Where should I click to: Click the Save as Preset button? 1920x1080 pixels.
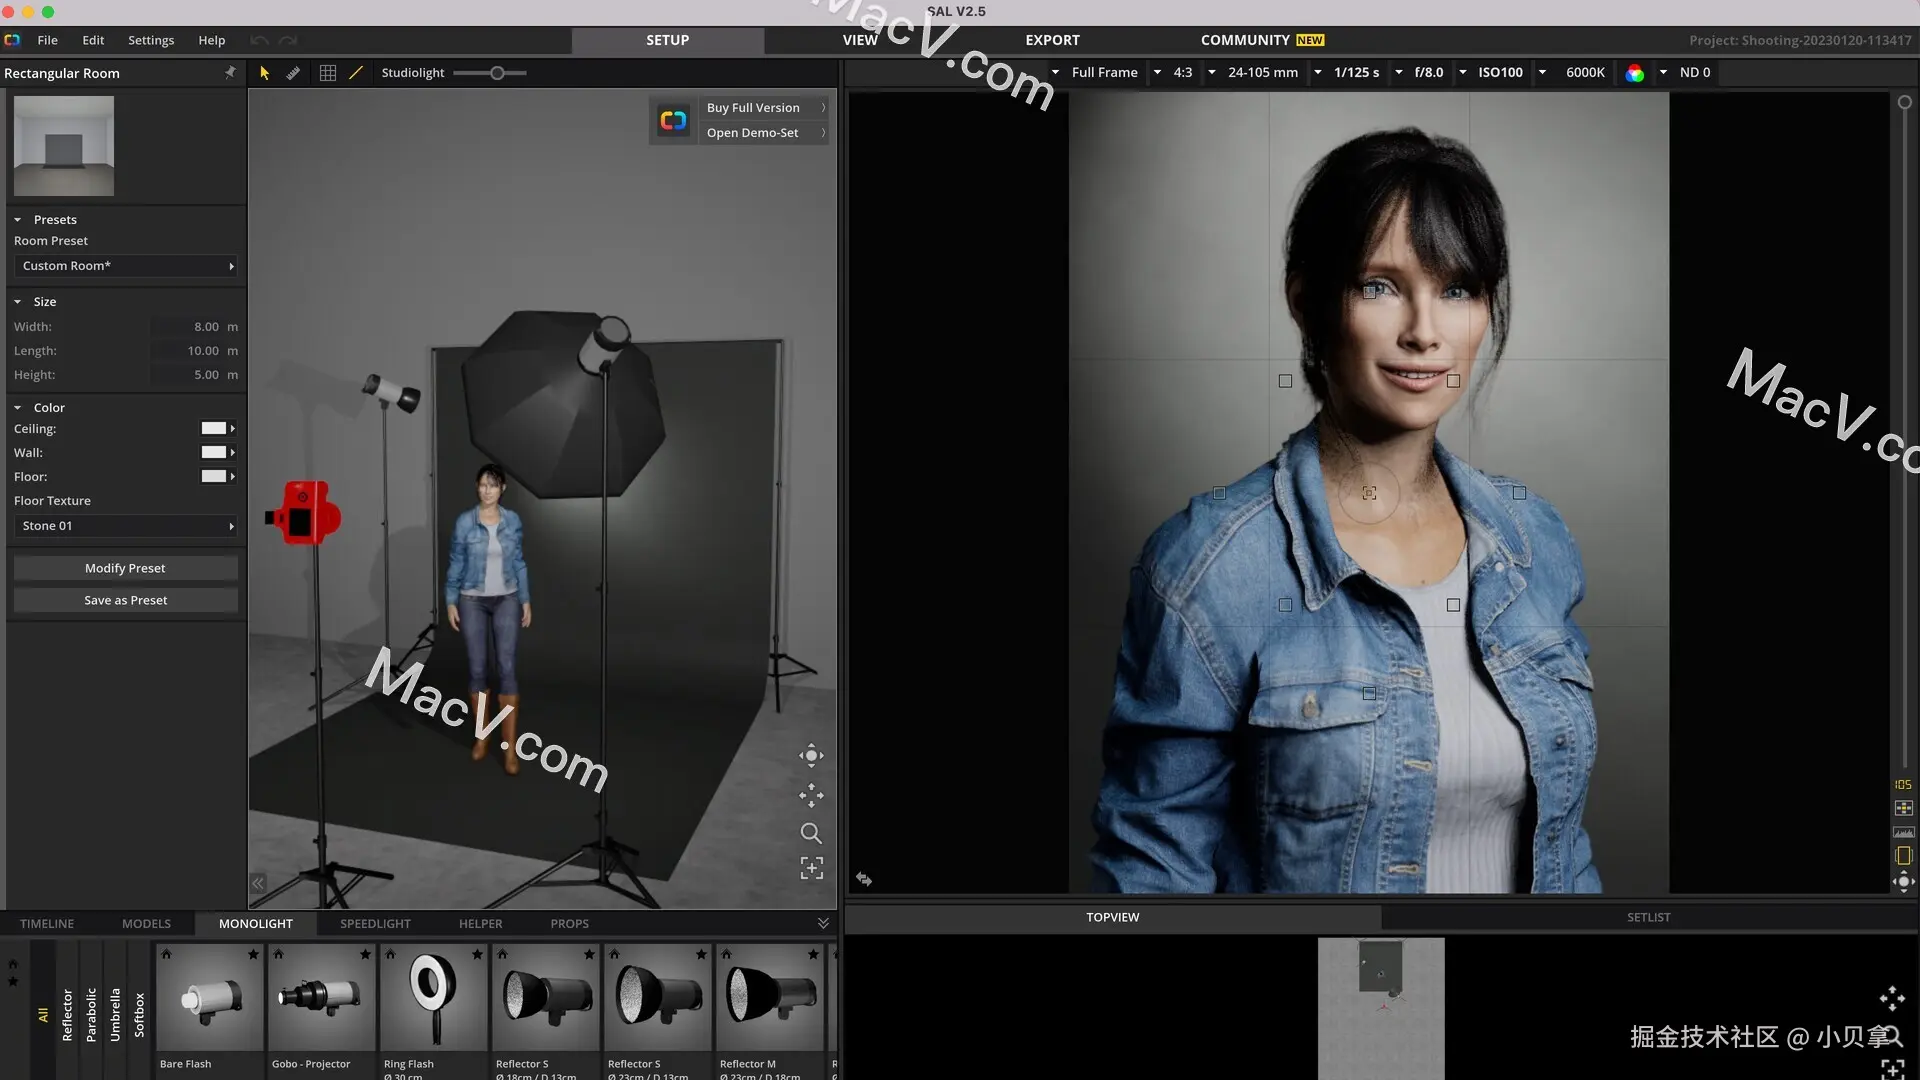coord(126,600)
